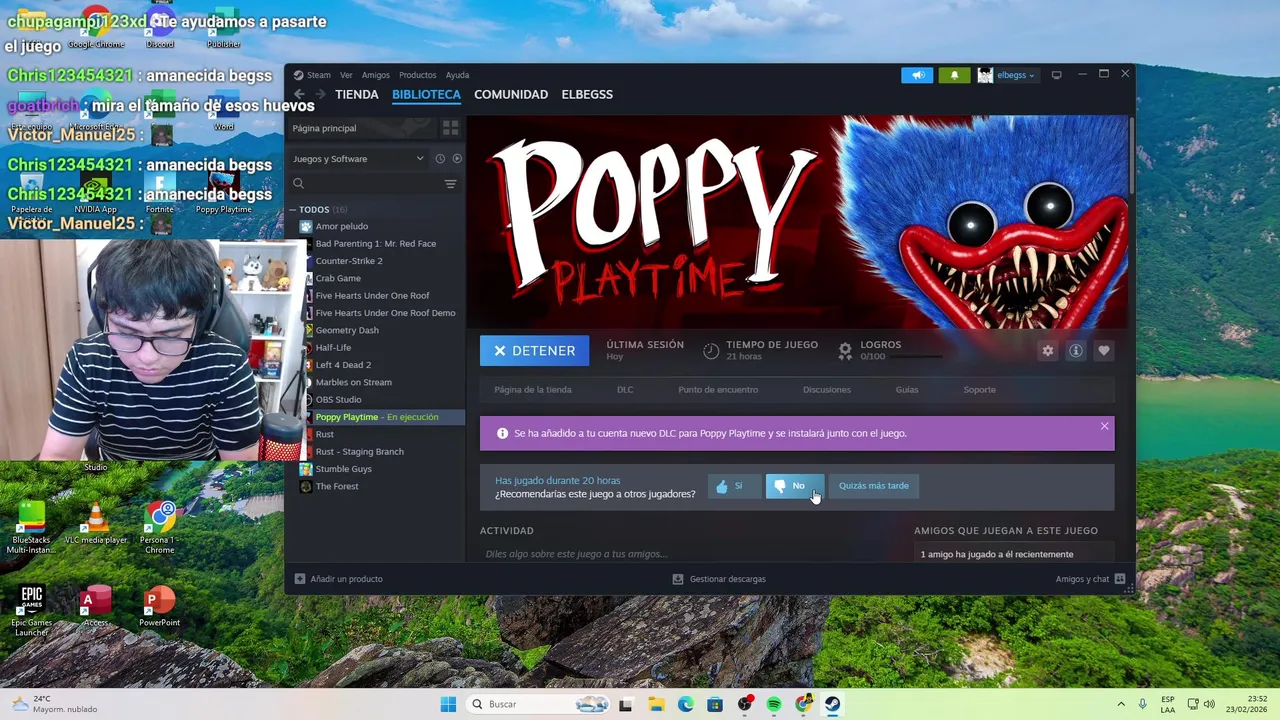Go to Página principal of library

coord(361,128)
